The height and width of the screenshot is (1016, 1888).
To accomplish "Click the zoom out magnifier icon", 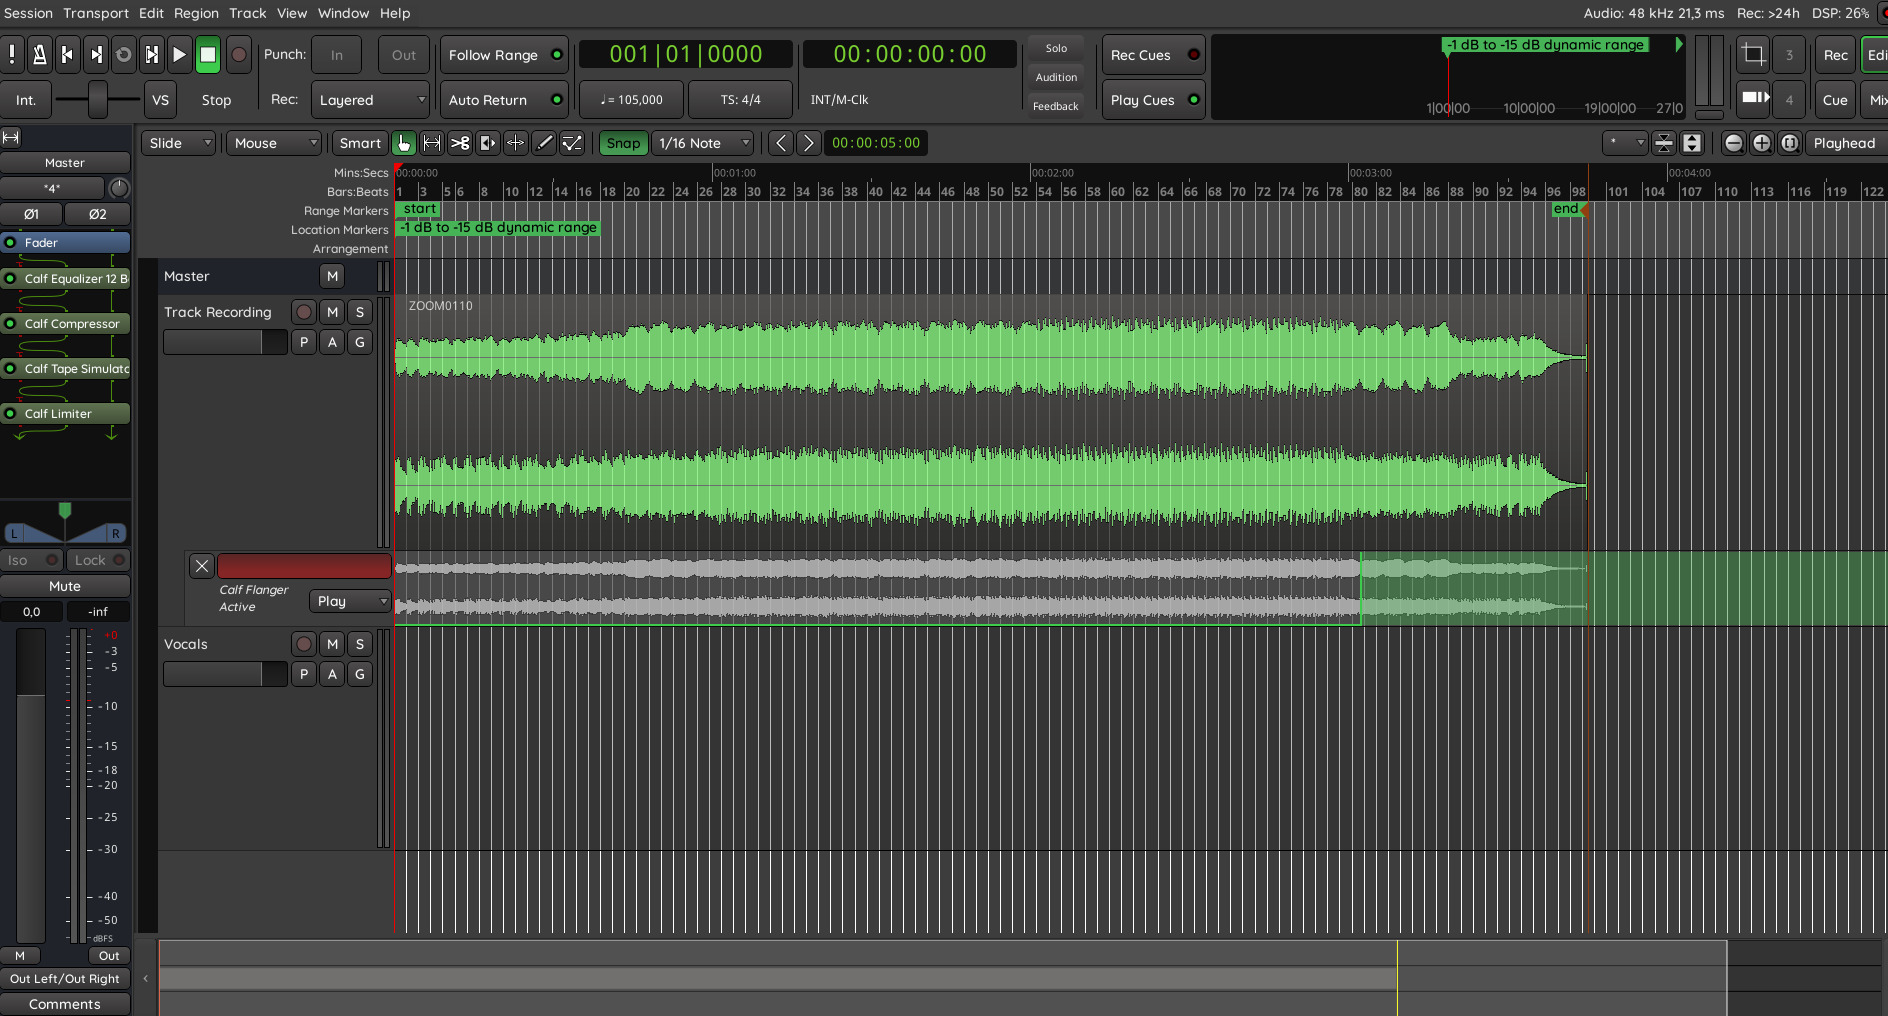I will (x=1734, y=143).
